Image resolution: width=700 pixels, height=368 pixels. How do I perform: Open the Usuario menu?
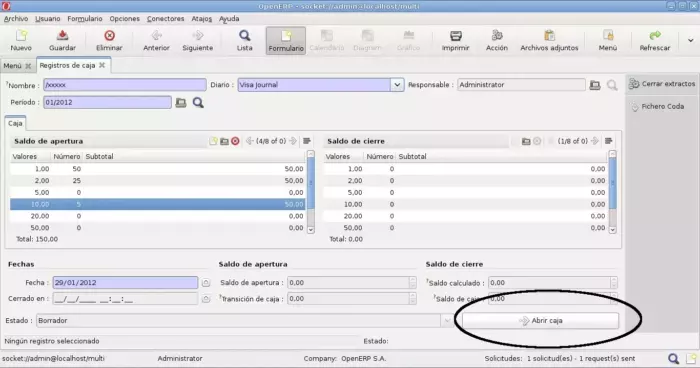[48, 19]
